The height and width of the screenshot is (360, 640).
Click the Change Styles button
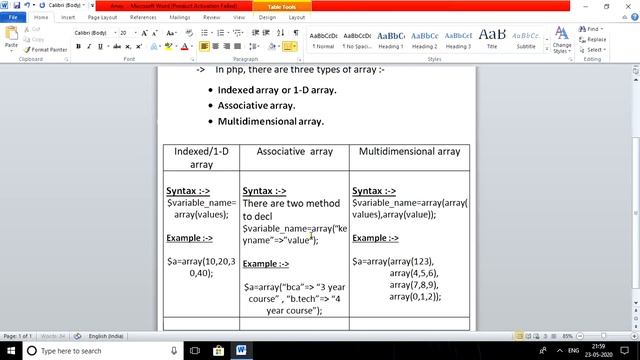pos(562,40)
